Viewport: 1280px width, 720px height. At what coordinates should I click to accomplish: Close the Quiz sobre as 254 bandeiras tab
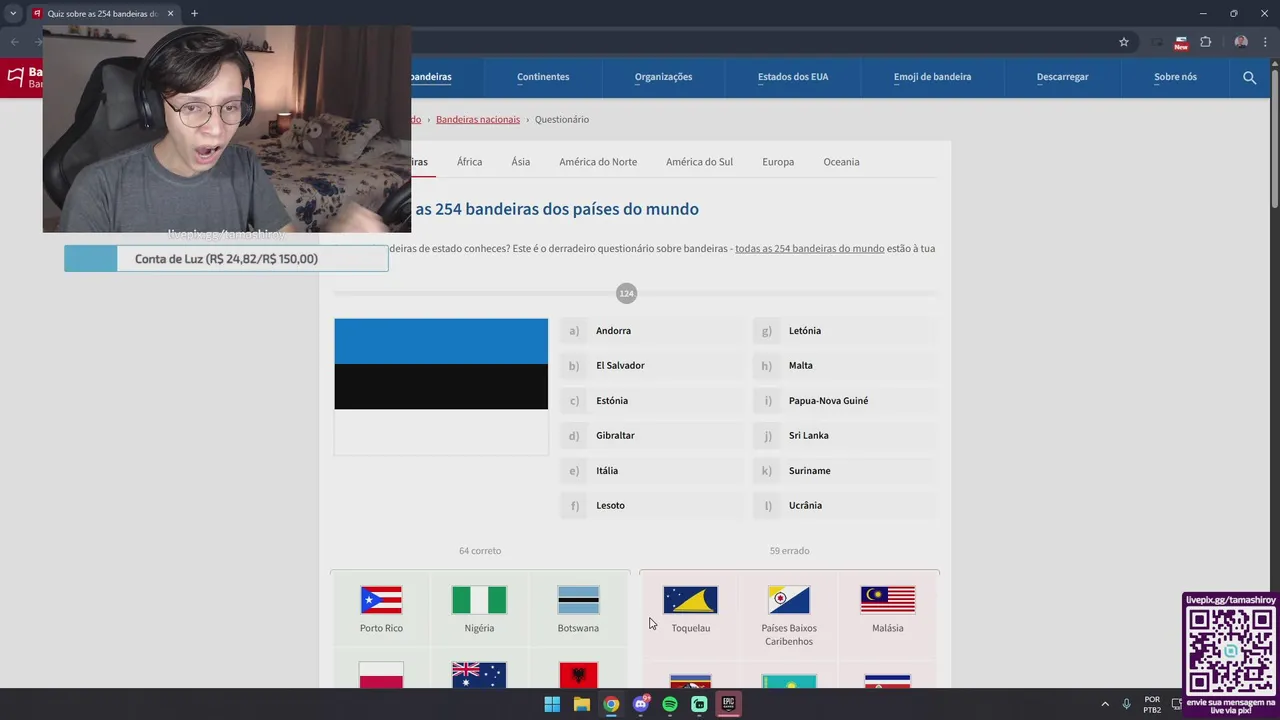tap(170, 13)
